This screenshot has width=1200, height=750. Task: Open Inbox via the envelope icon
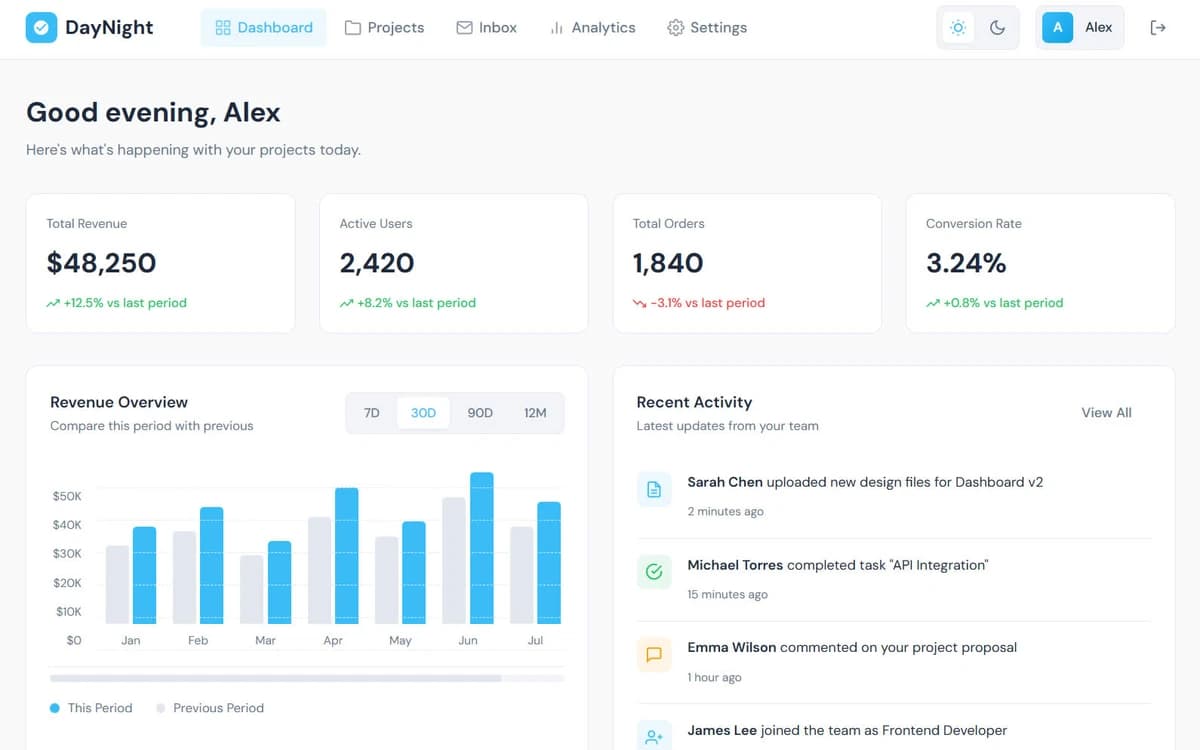[x=463, y=27]
